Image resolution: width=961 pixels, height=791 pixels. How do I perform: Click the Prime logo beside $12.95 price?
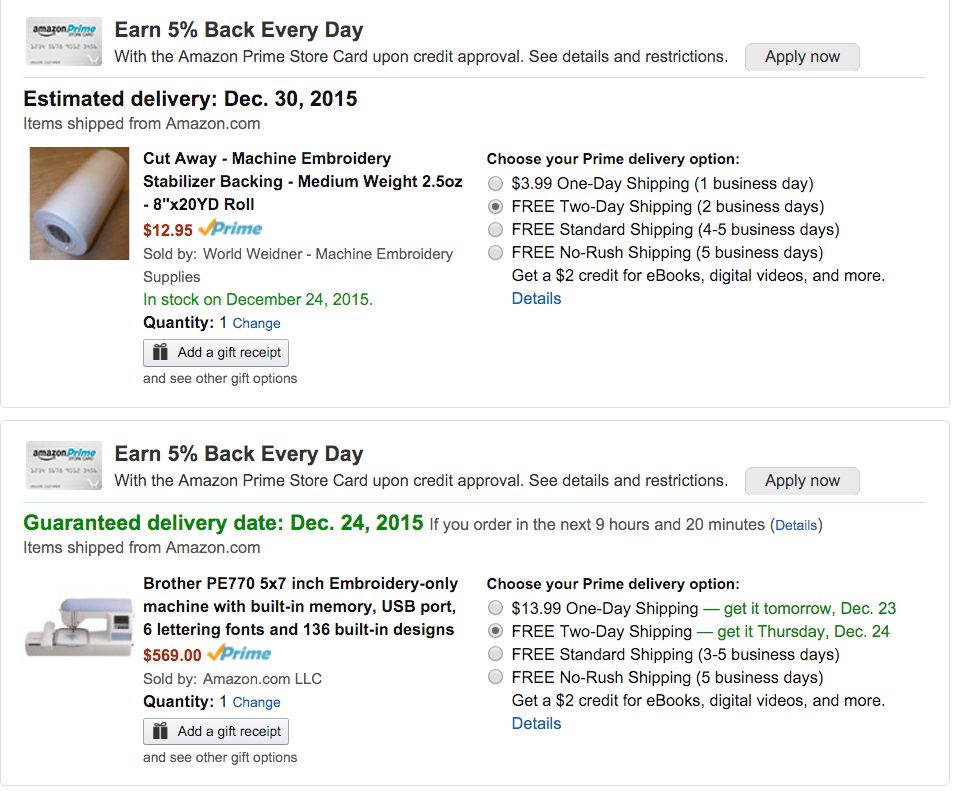[230, 229]
